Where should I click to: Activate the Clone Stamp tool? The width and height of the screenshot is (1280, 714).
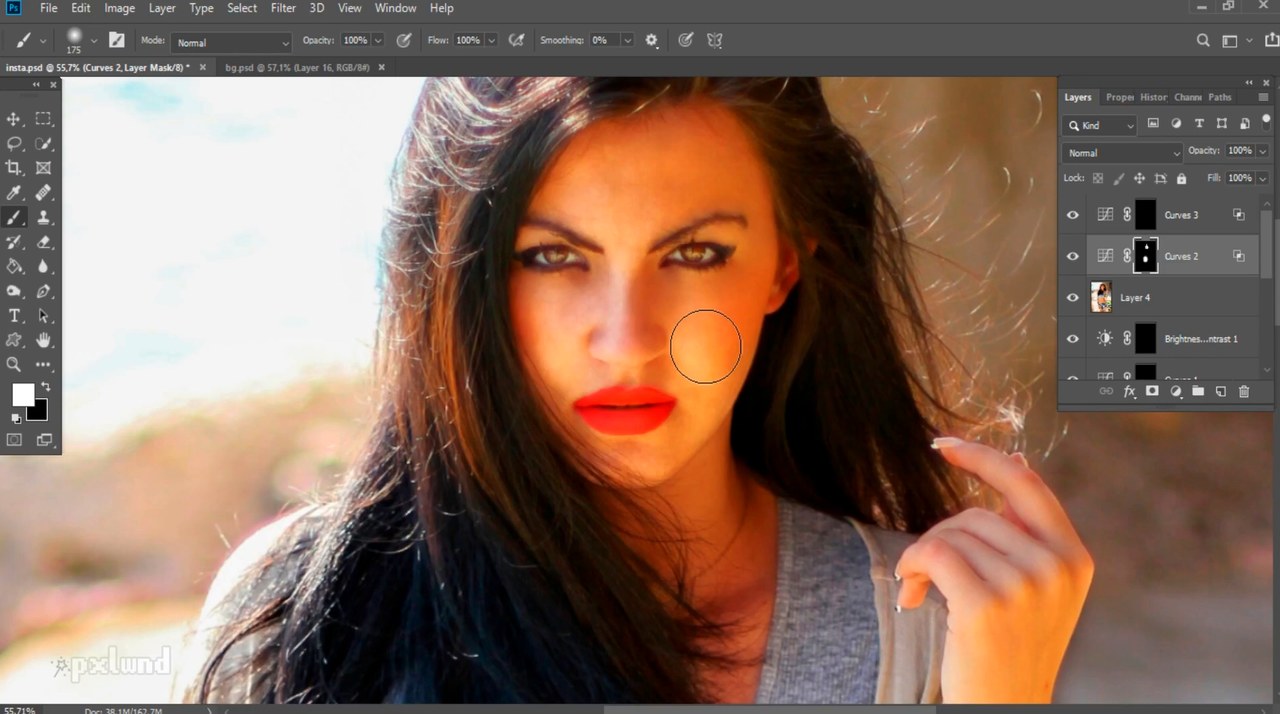coord(43,217)
